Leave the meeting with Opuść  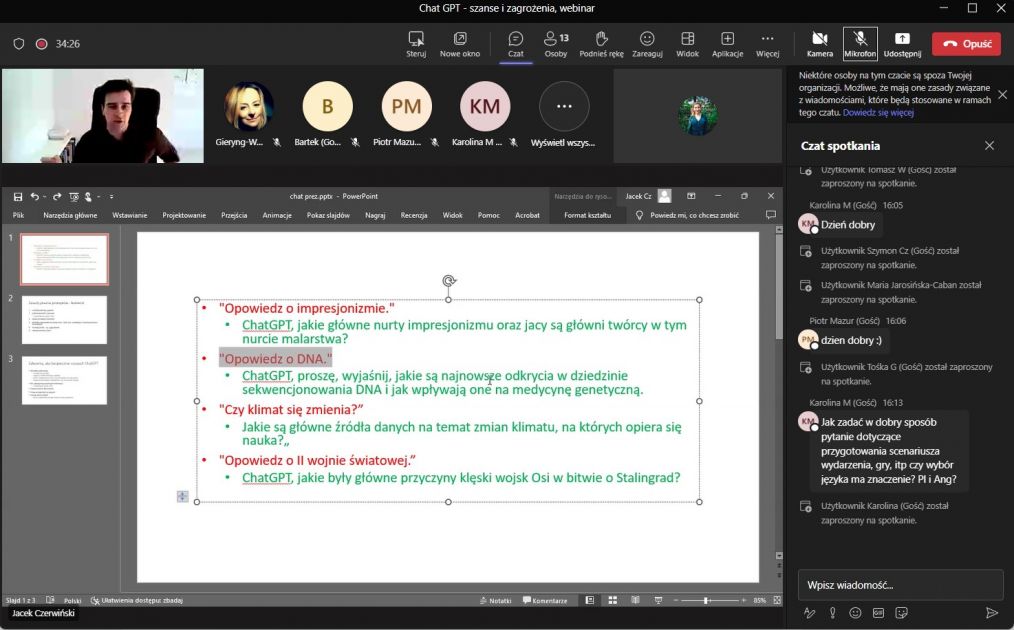click(967, 44)
